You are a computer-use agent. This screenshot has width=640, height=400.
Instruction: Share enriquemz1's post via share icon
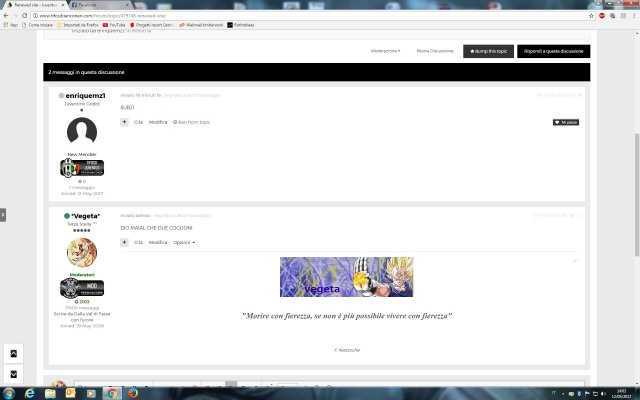580,95
